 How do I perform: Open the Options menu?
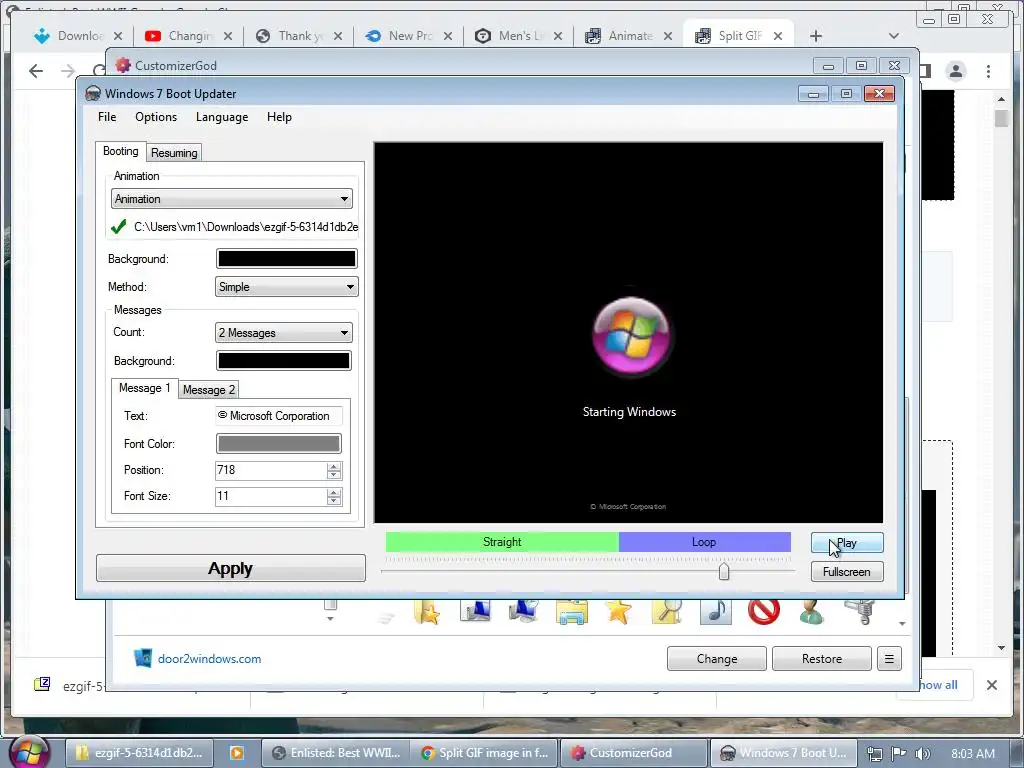pos(156,117)
